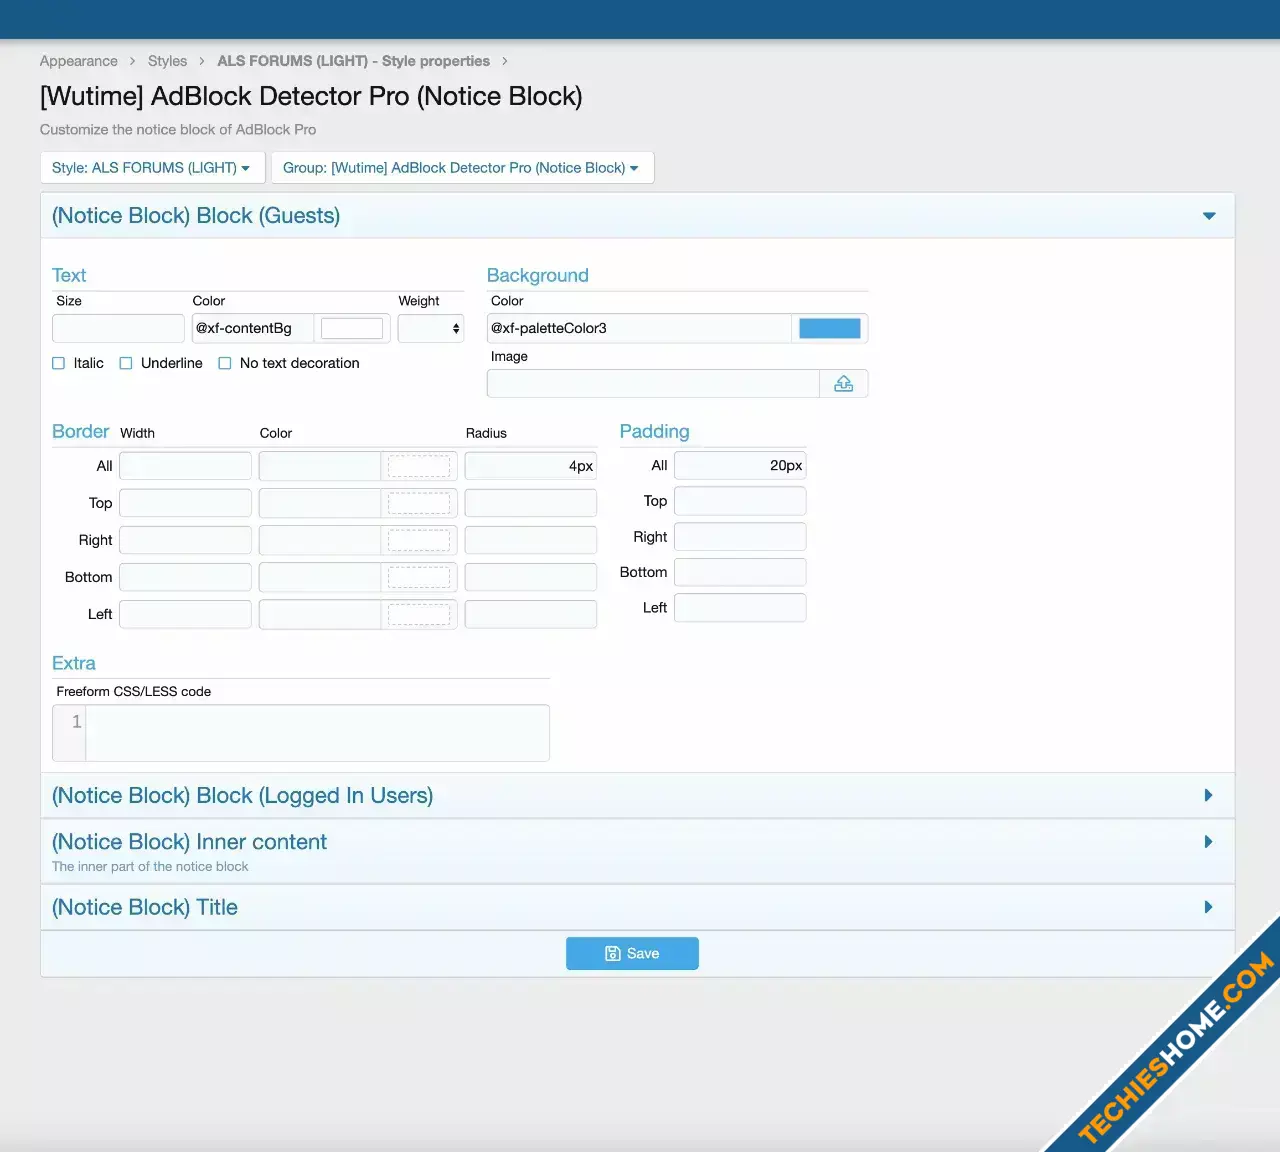The height and width of the screenshot is (1152, 1280).
Task: Check No text decoration option
Action: click(225, 363)
